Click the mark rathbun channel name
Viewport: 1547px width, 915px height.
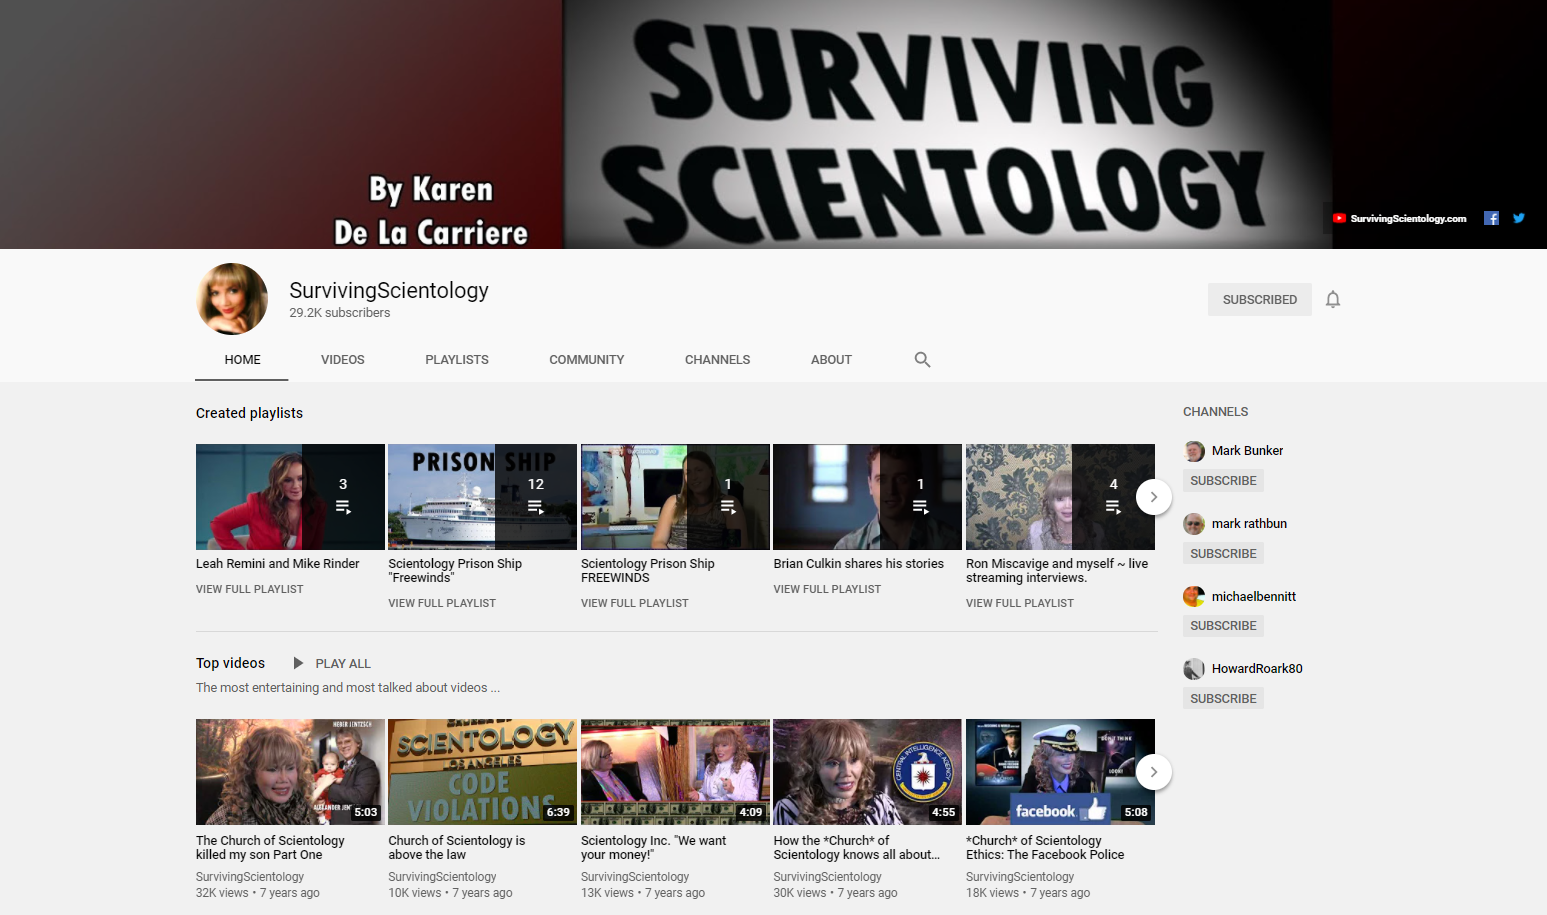click(1249, 524)
